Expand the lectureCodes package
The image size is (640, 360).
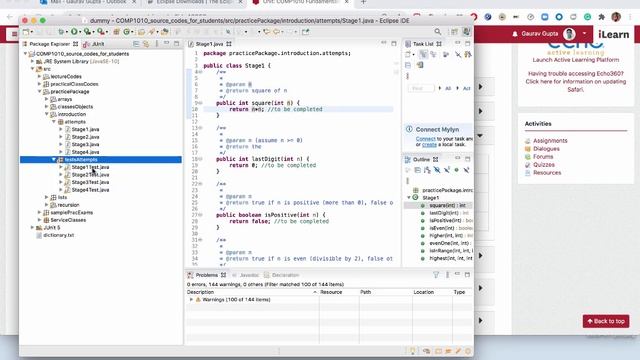pos(40,76)
